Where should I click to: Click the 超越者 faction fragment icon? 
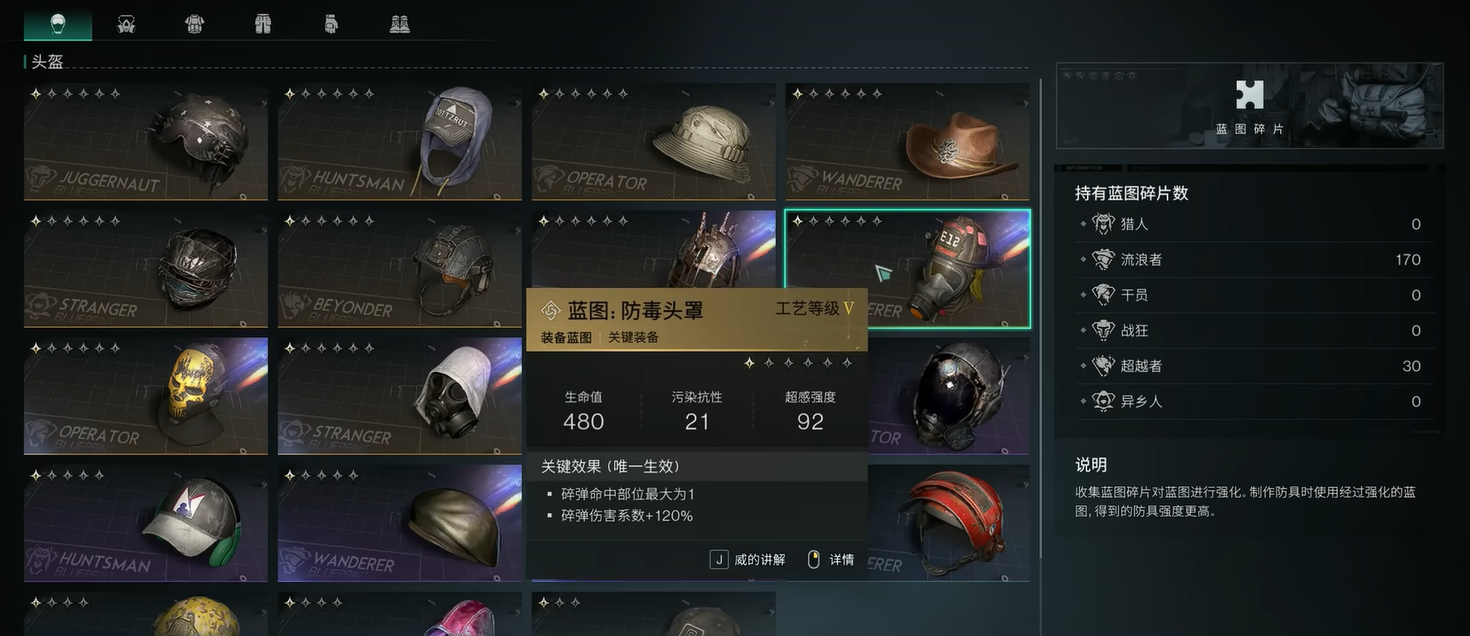pos(1103,366)
